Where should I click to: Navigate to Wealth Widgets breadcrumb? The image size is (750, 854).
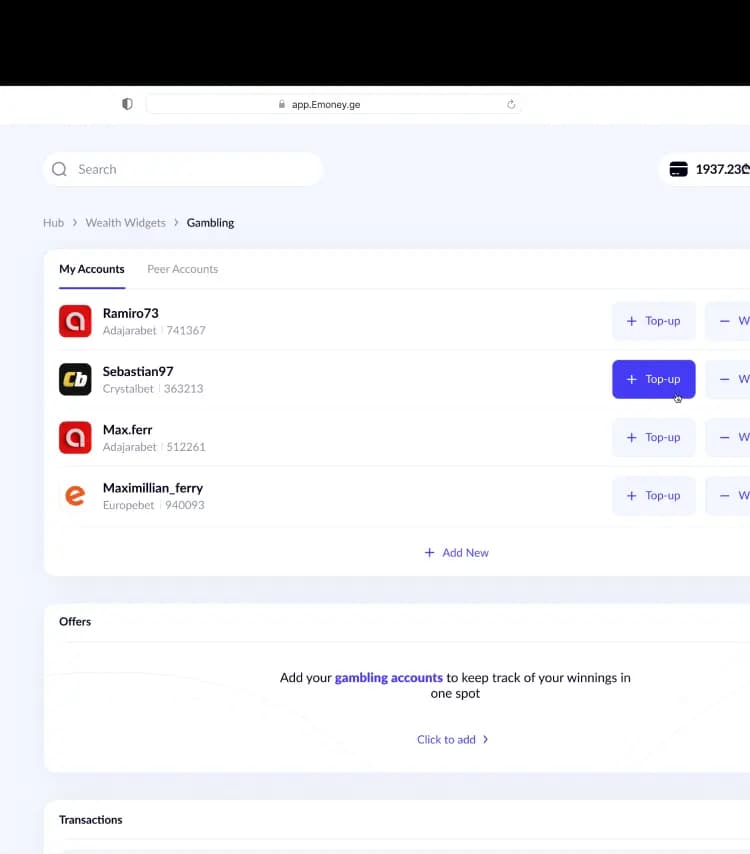point(125,223)
